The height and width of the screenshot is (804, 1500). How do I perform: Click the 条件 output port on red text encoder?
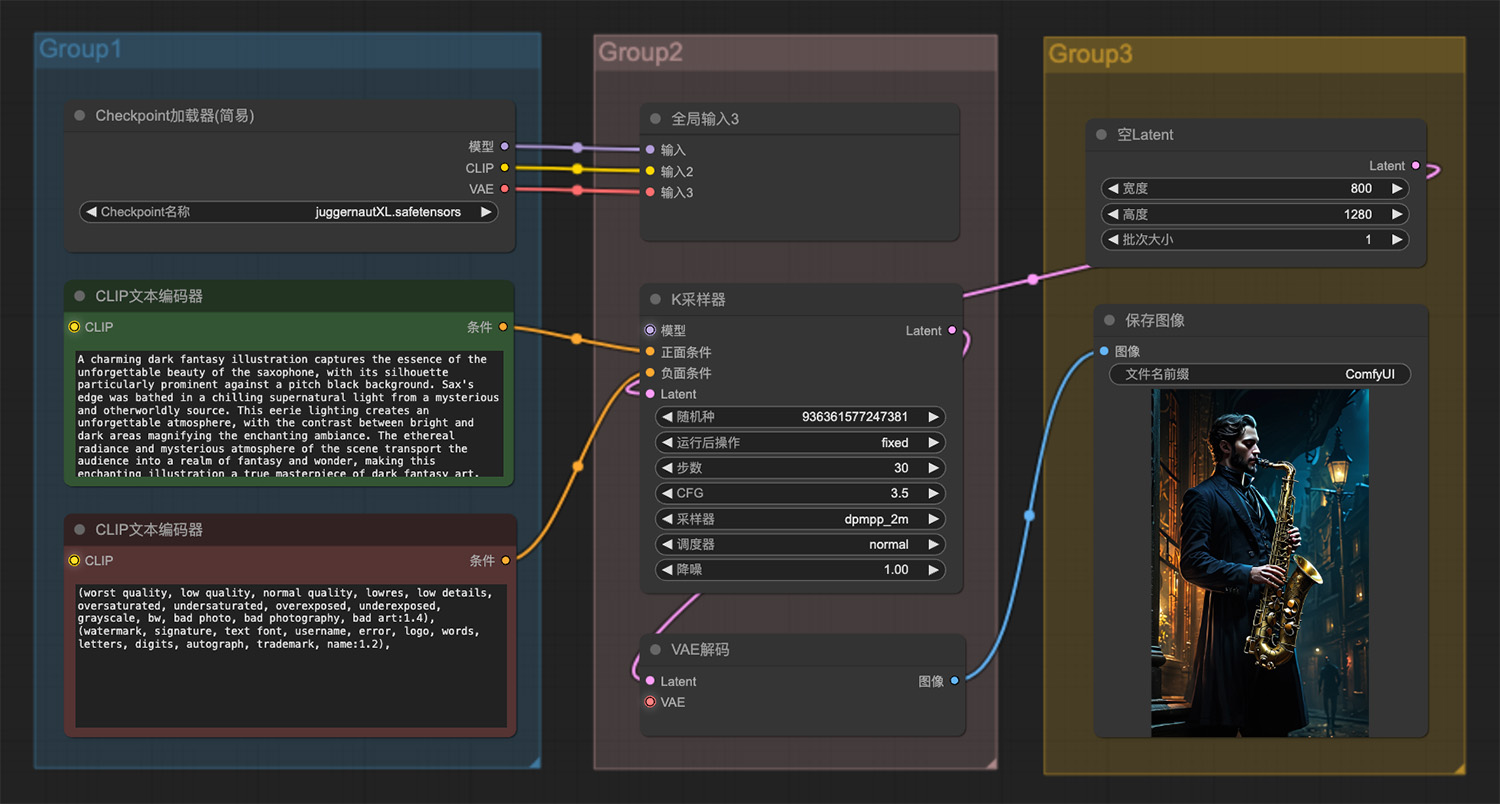coord(505,561)
